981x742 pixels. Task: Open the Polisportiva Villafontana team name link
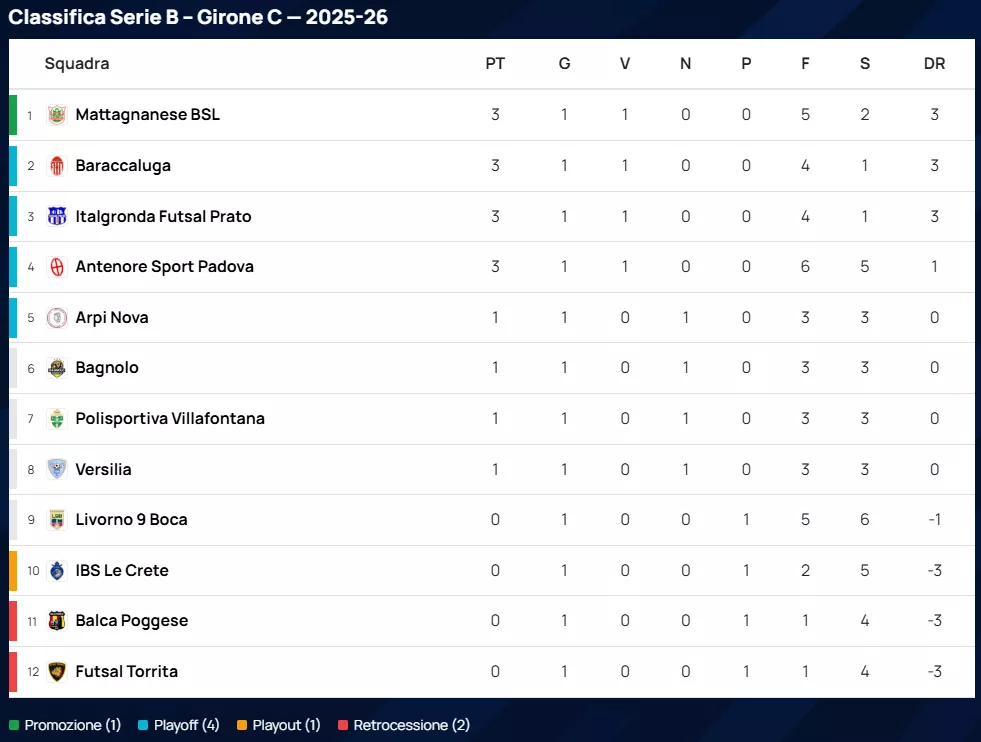(x=170, y=419)
